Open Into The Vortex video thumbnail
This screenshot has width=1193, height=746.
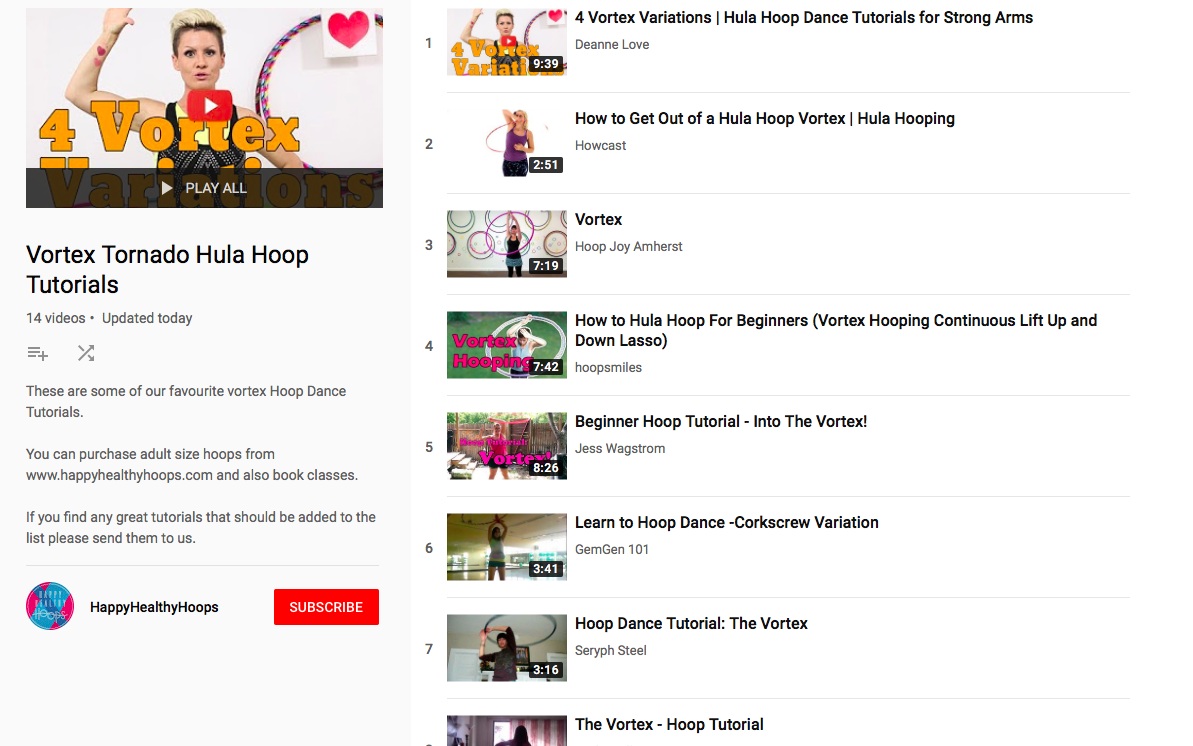pos(507,446)
